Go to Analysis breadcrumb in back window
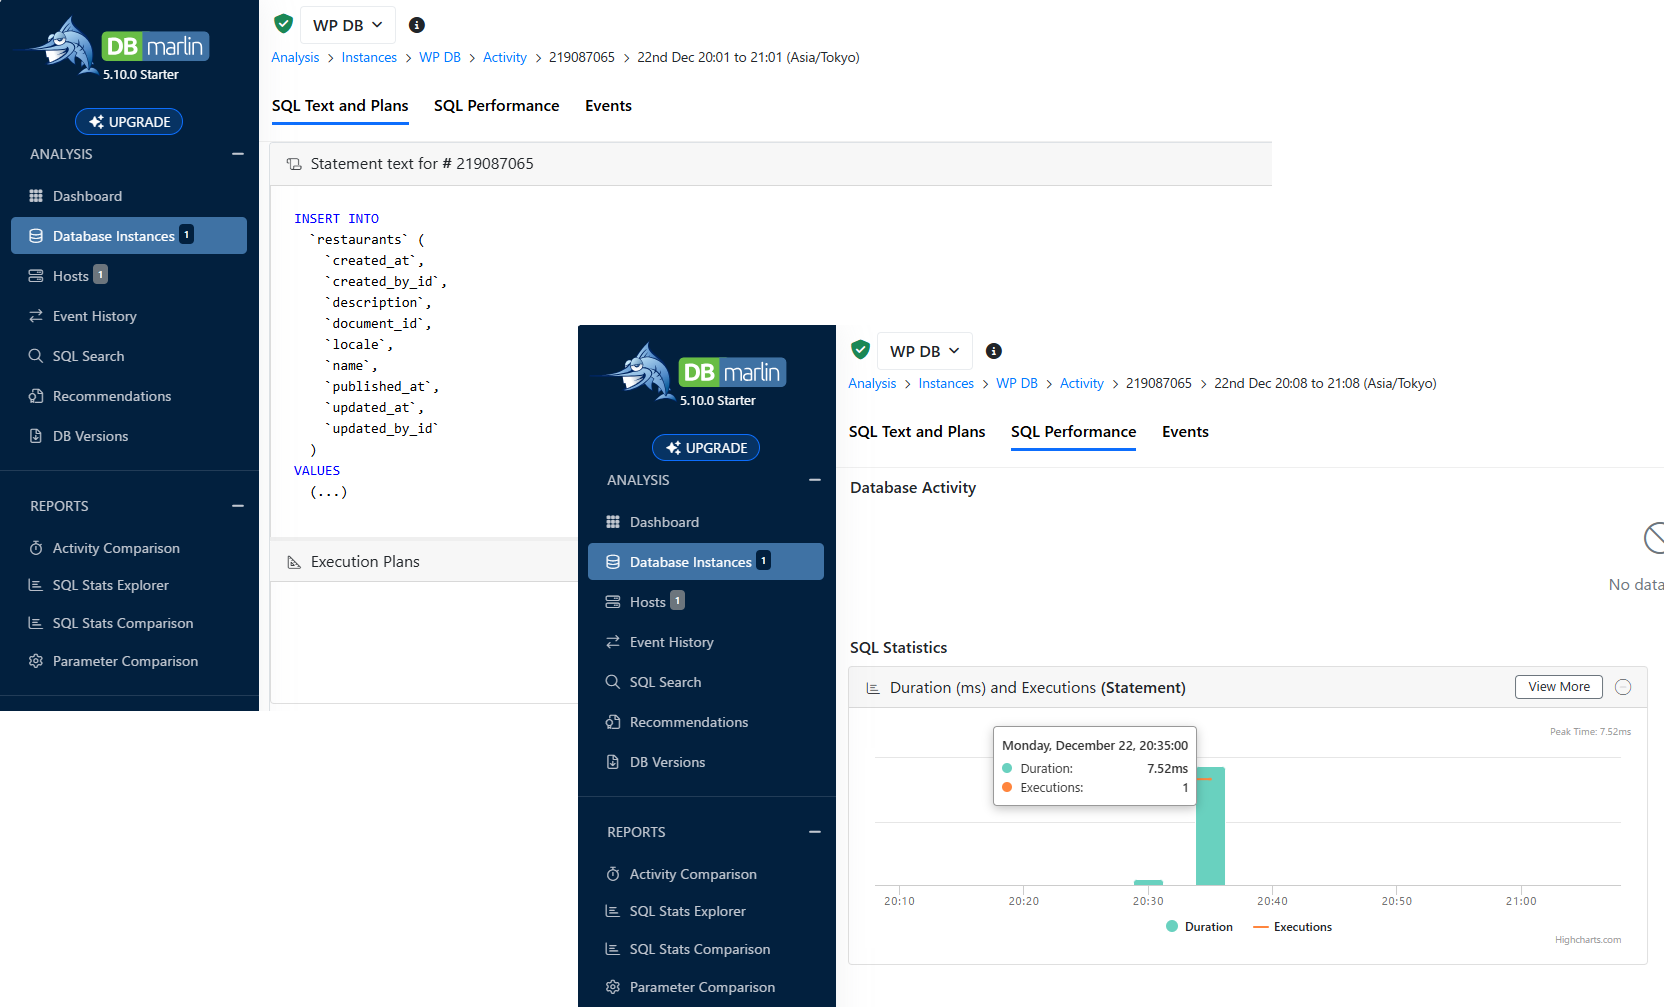The width and height of the screenshot is (1664, 1007). [295, 57]
